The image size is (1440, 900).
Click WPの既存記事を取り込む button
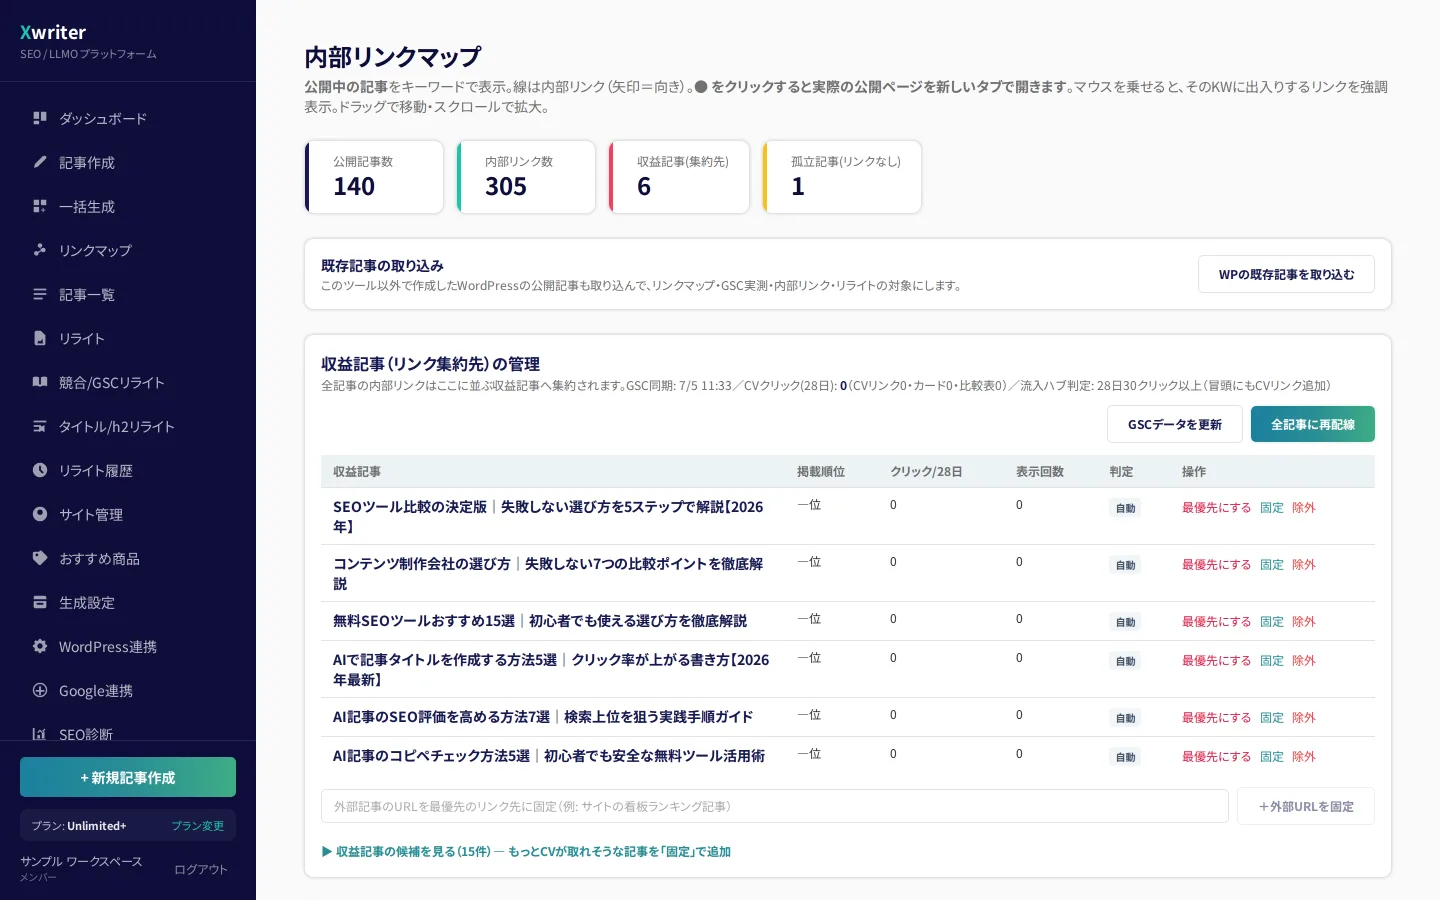(1286, 274)
